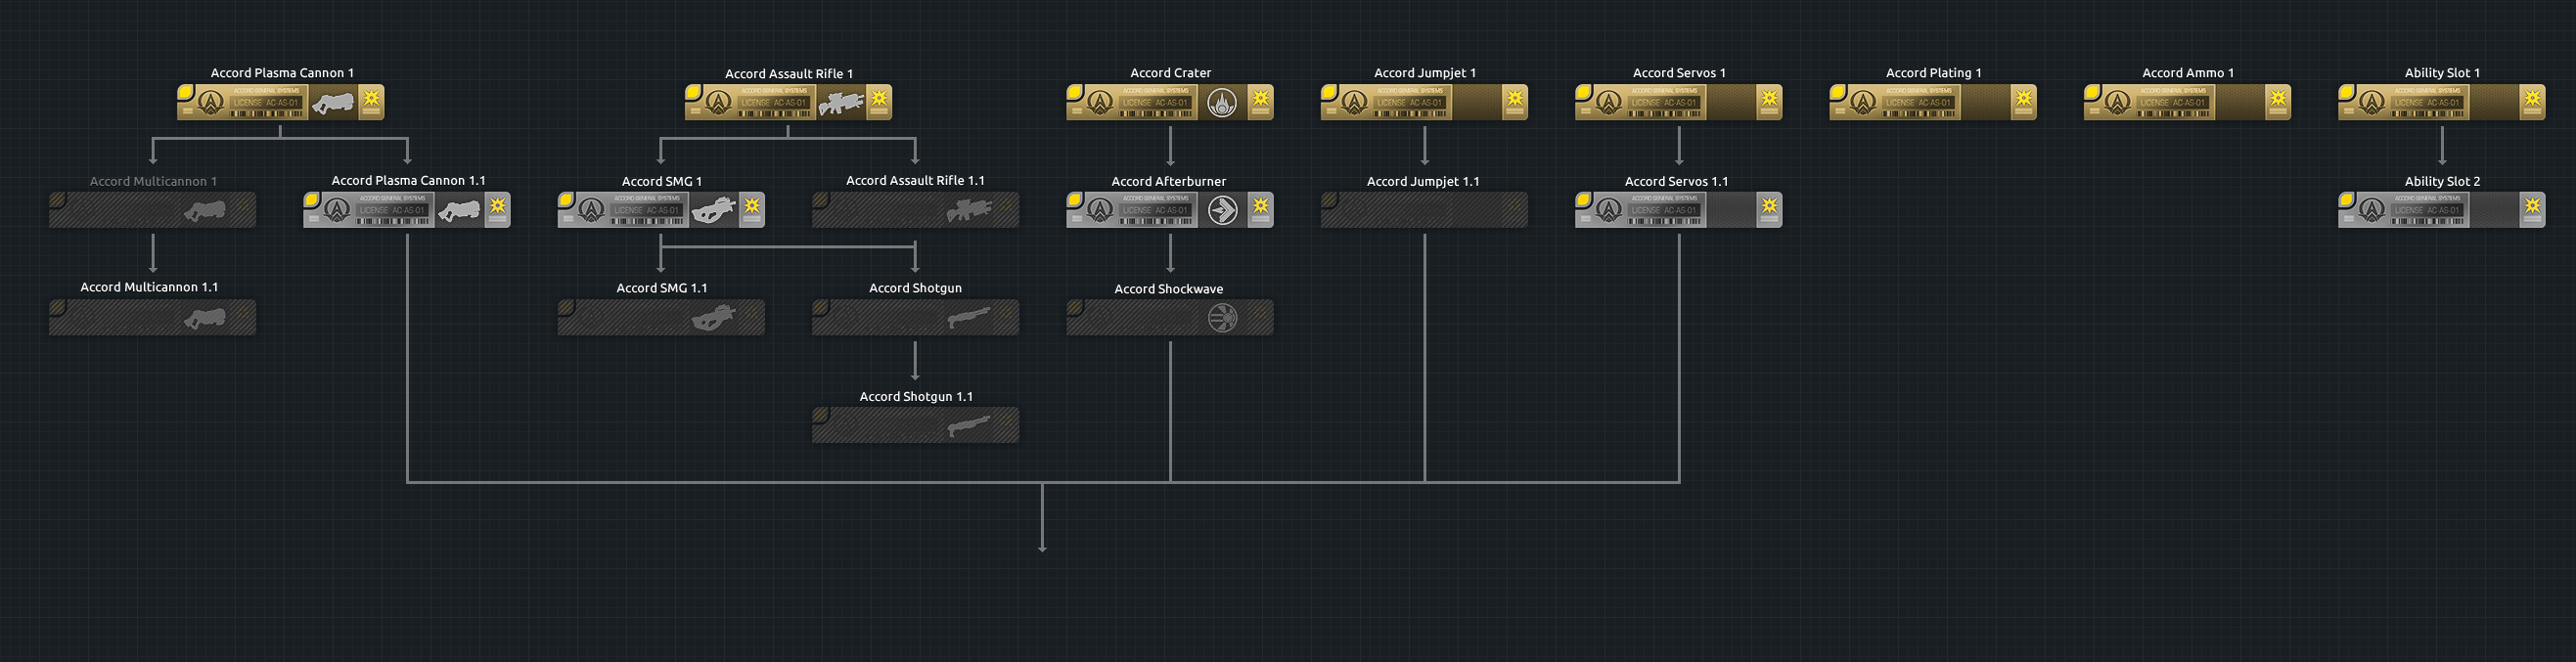Screen dimensions: 2576x662
Task: Click the 'Accord Multicannon 1.1' title text
Action: tap(149, 287)
